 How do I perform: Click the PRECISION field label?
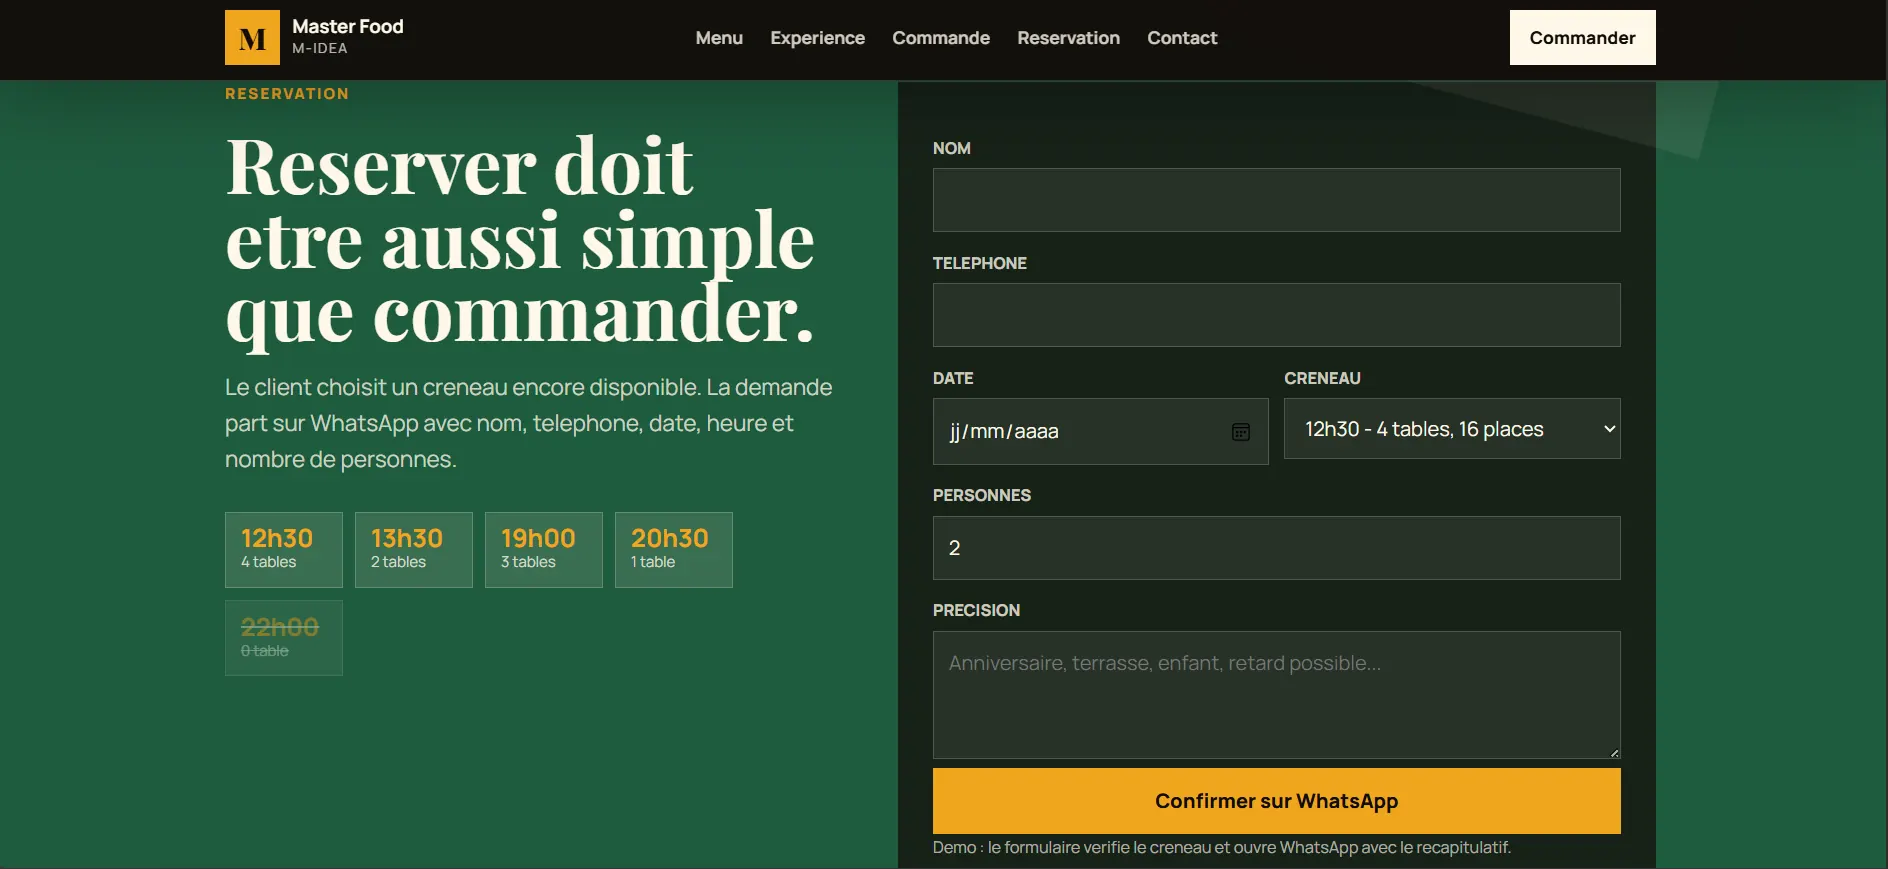[x=976, y=610]
